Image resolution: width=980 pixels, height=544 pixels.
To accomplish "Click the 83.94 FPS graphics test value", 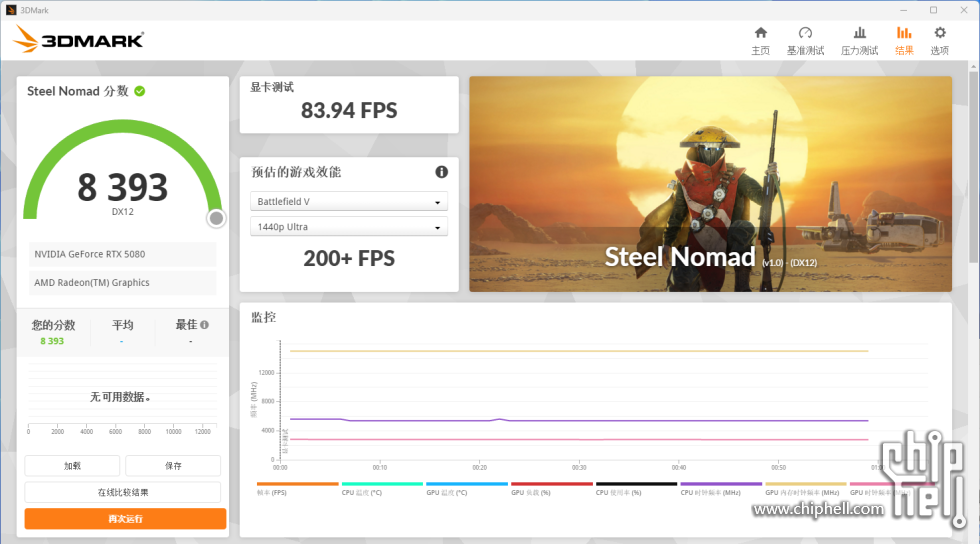I will tap(349, 111).
